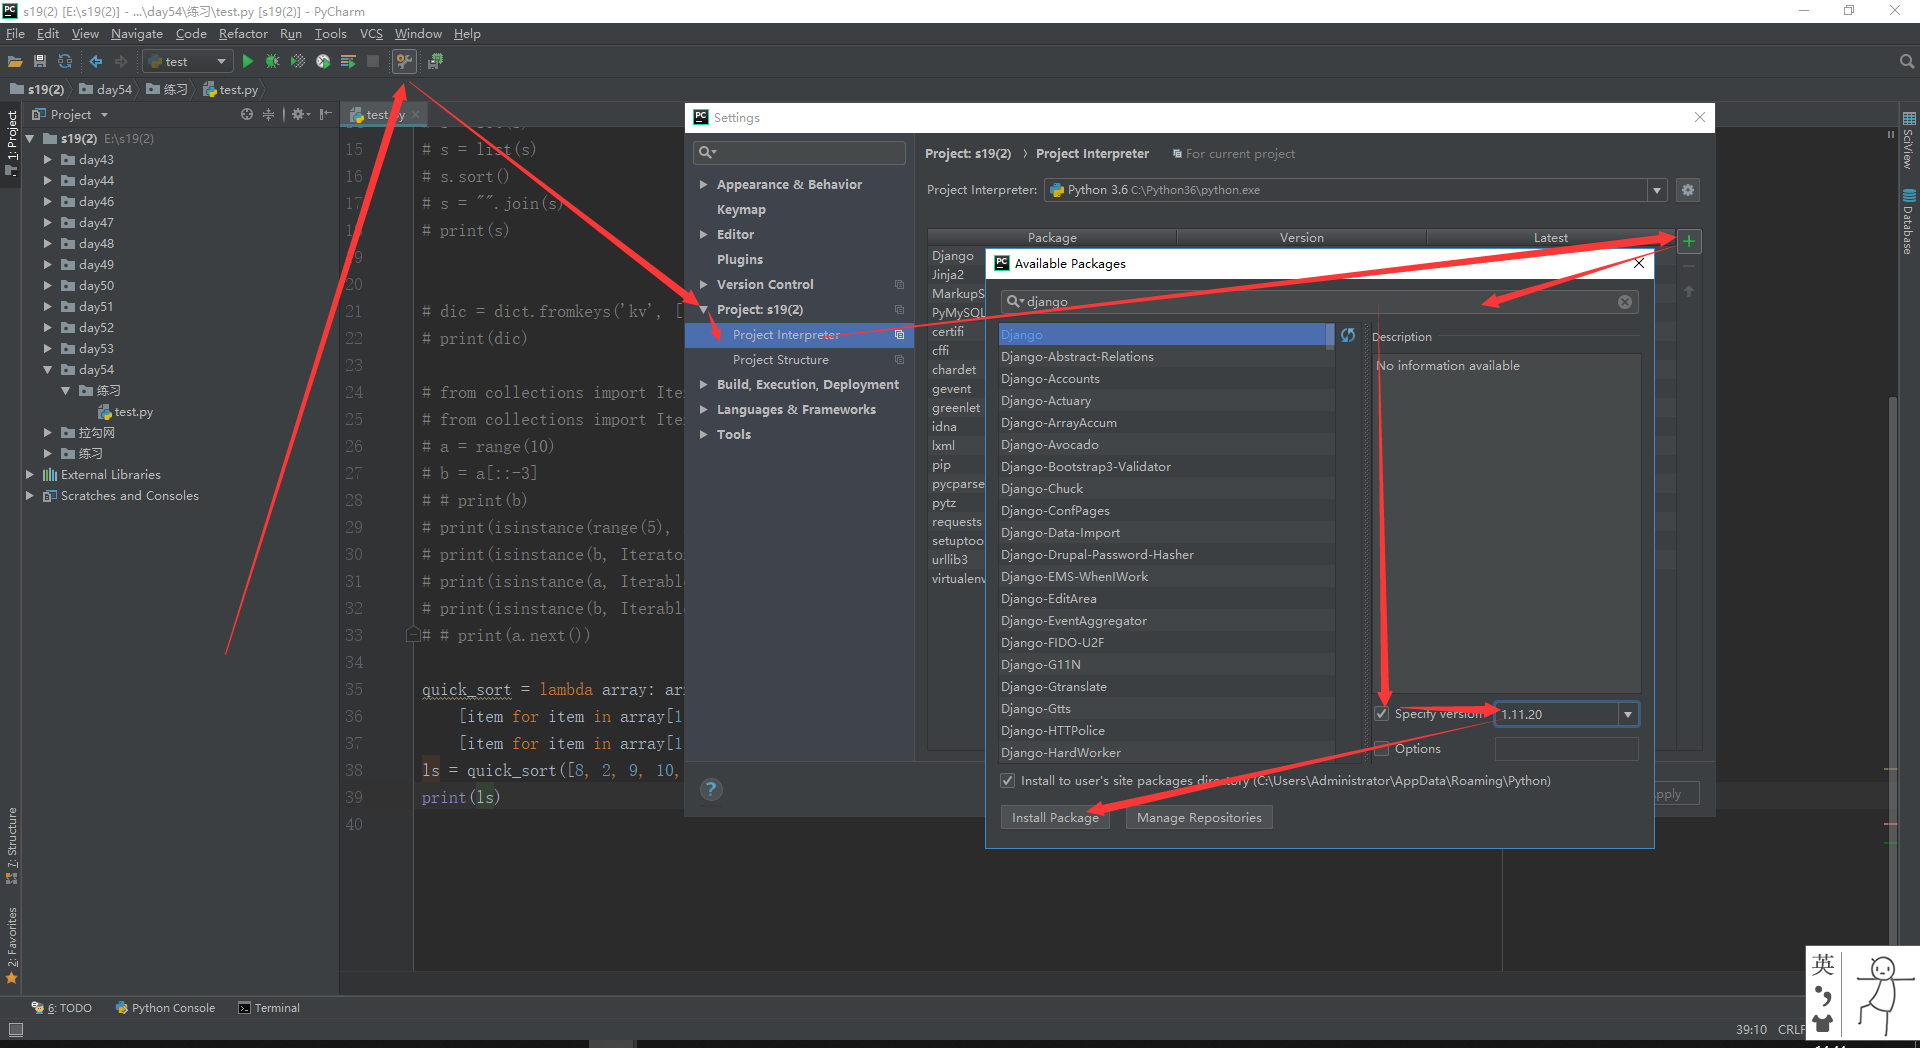Open the version 1.11.20 dropdown

pos(1628,714)
